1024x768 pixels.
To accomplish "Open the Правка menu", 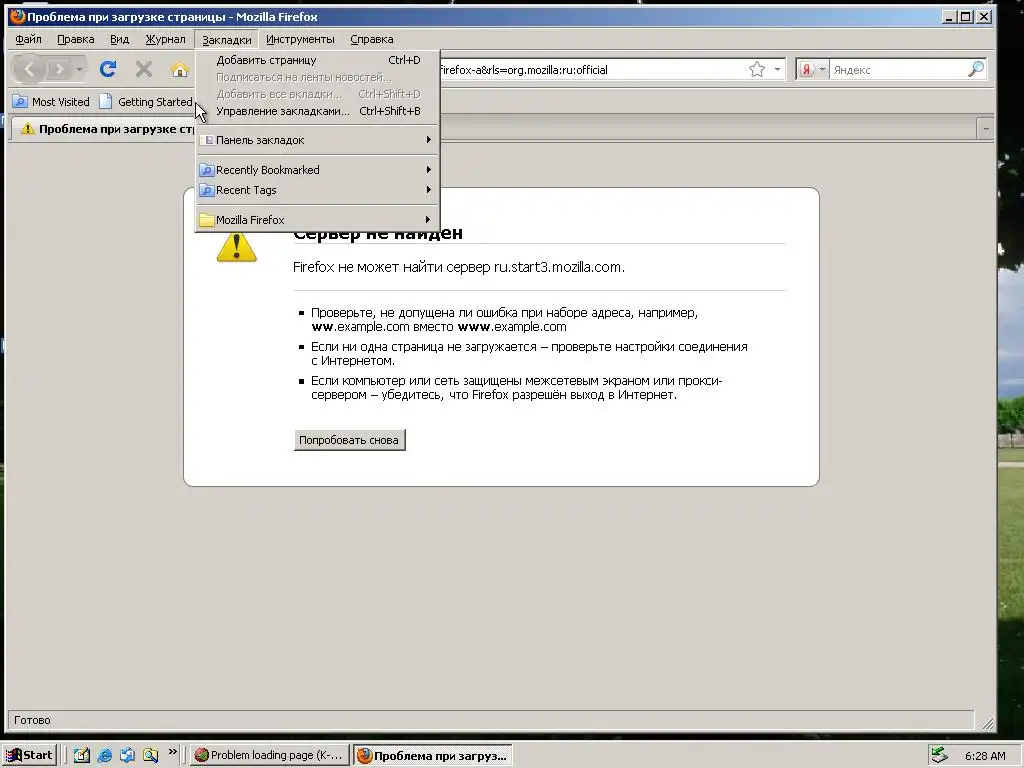I will [76, 39].
